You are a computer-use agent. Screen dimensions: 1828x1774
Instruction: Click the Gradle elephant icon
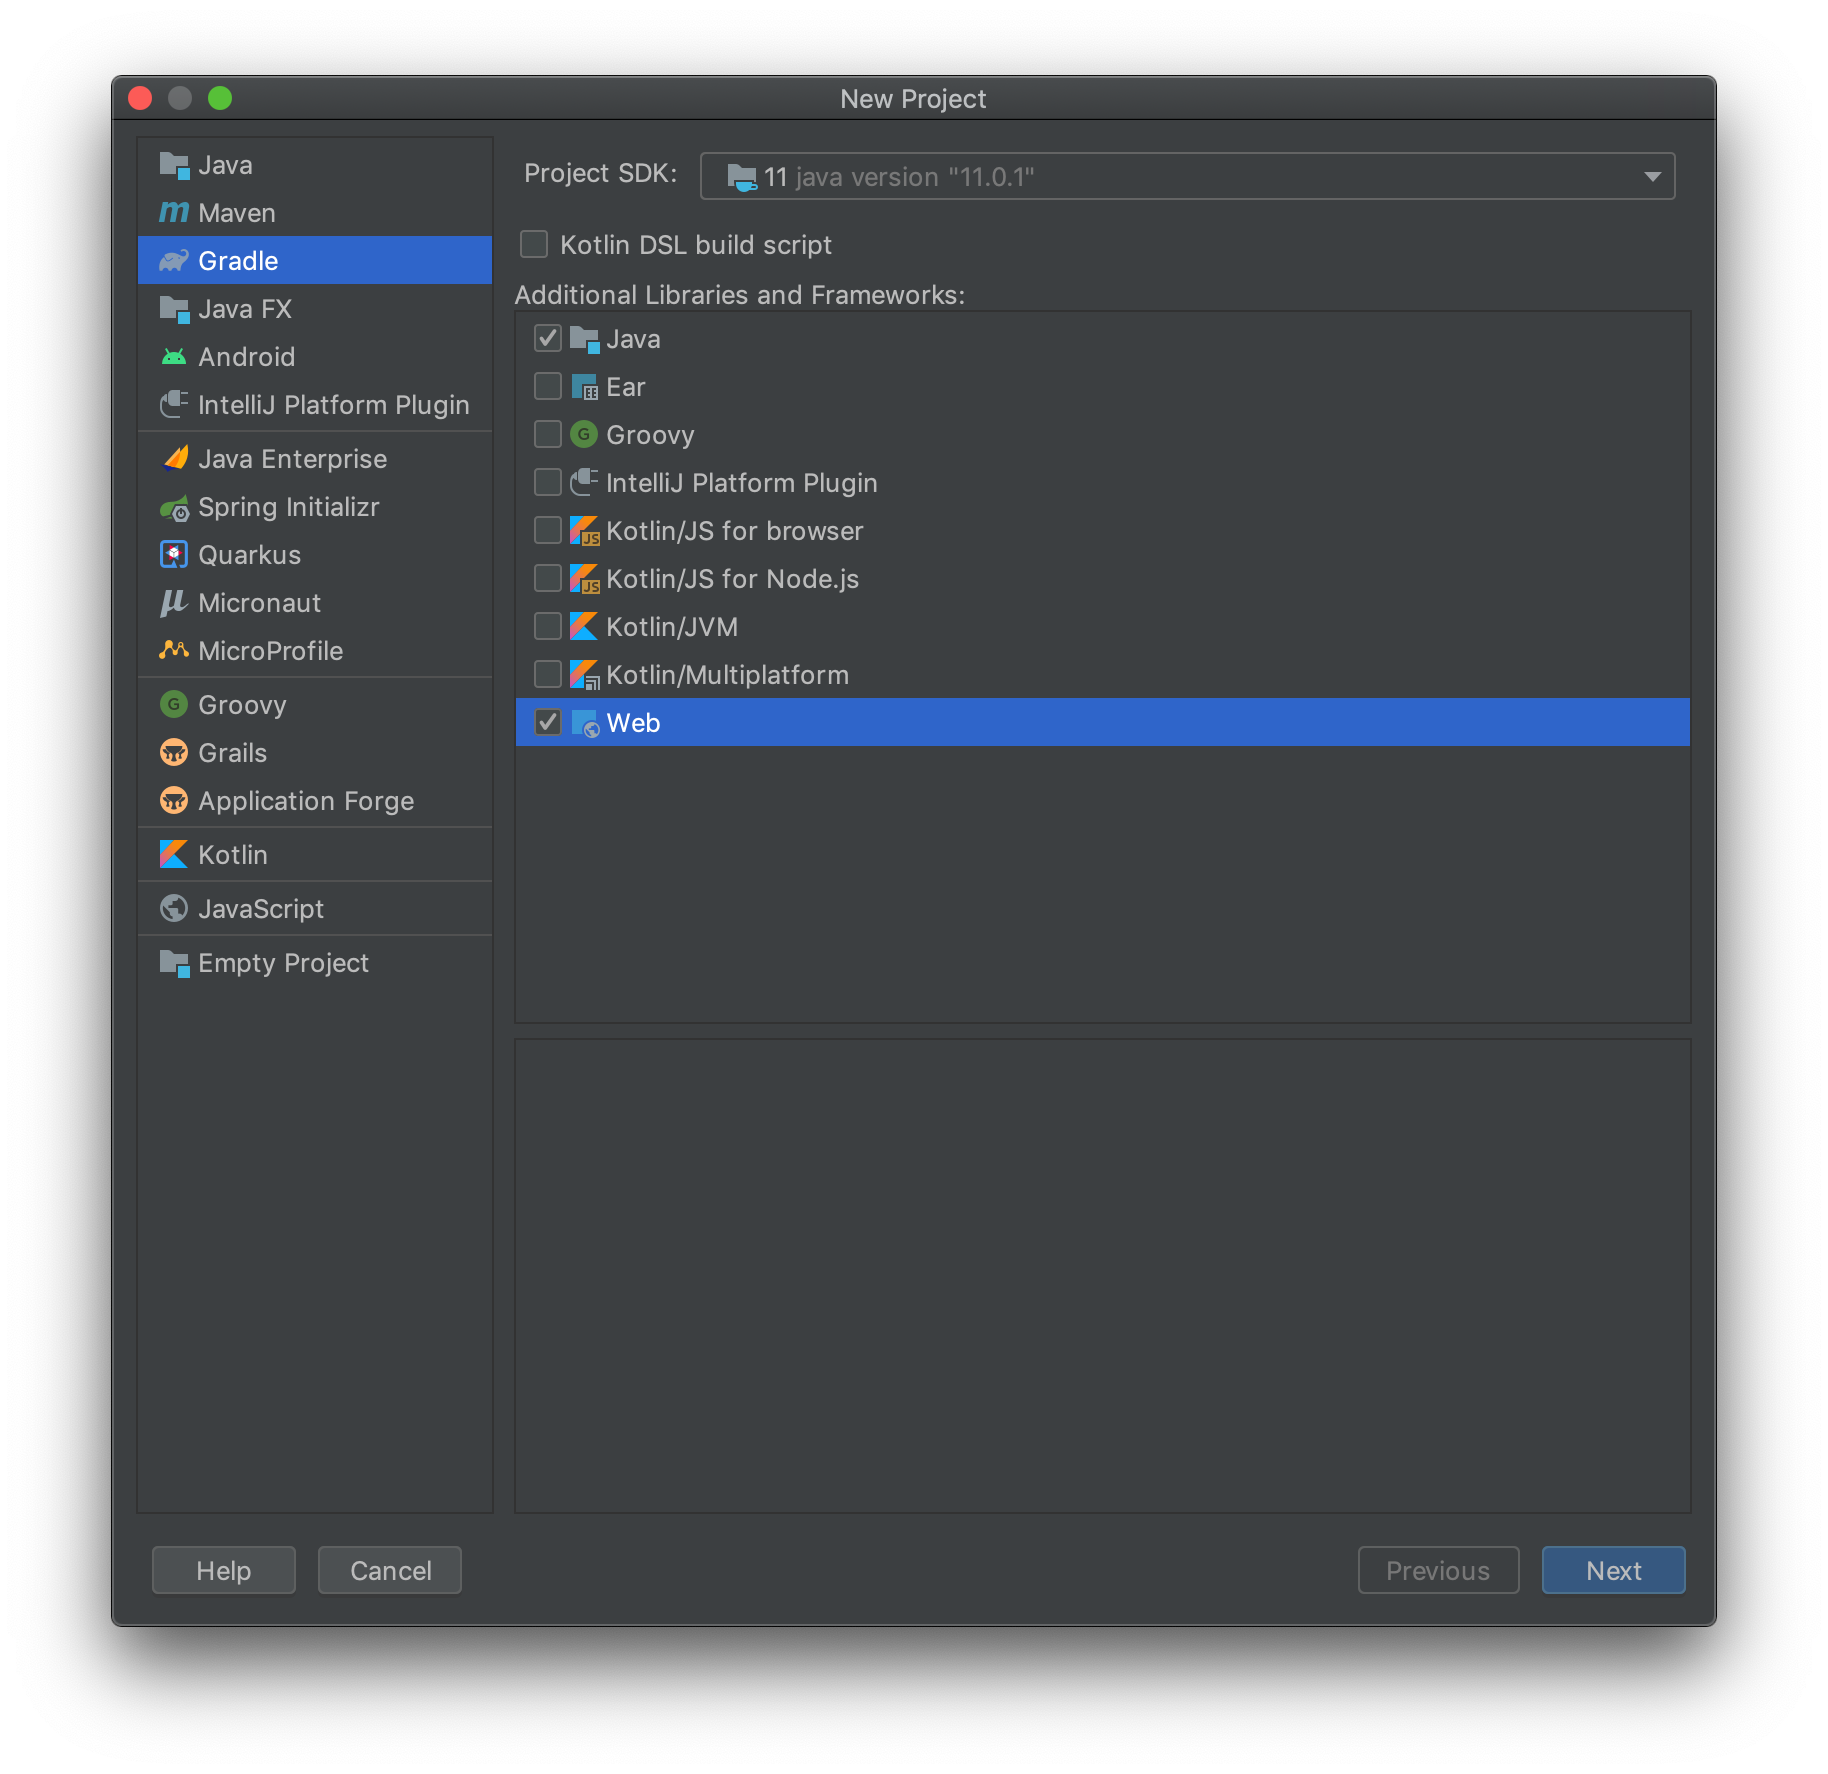tap(174, 261)
